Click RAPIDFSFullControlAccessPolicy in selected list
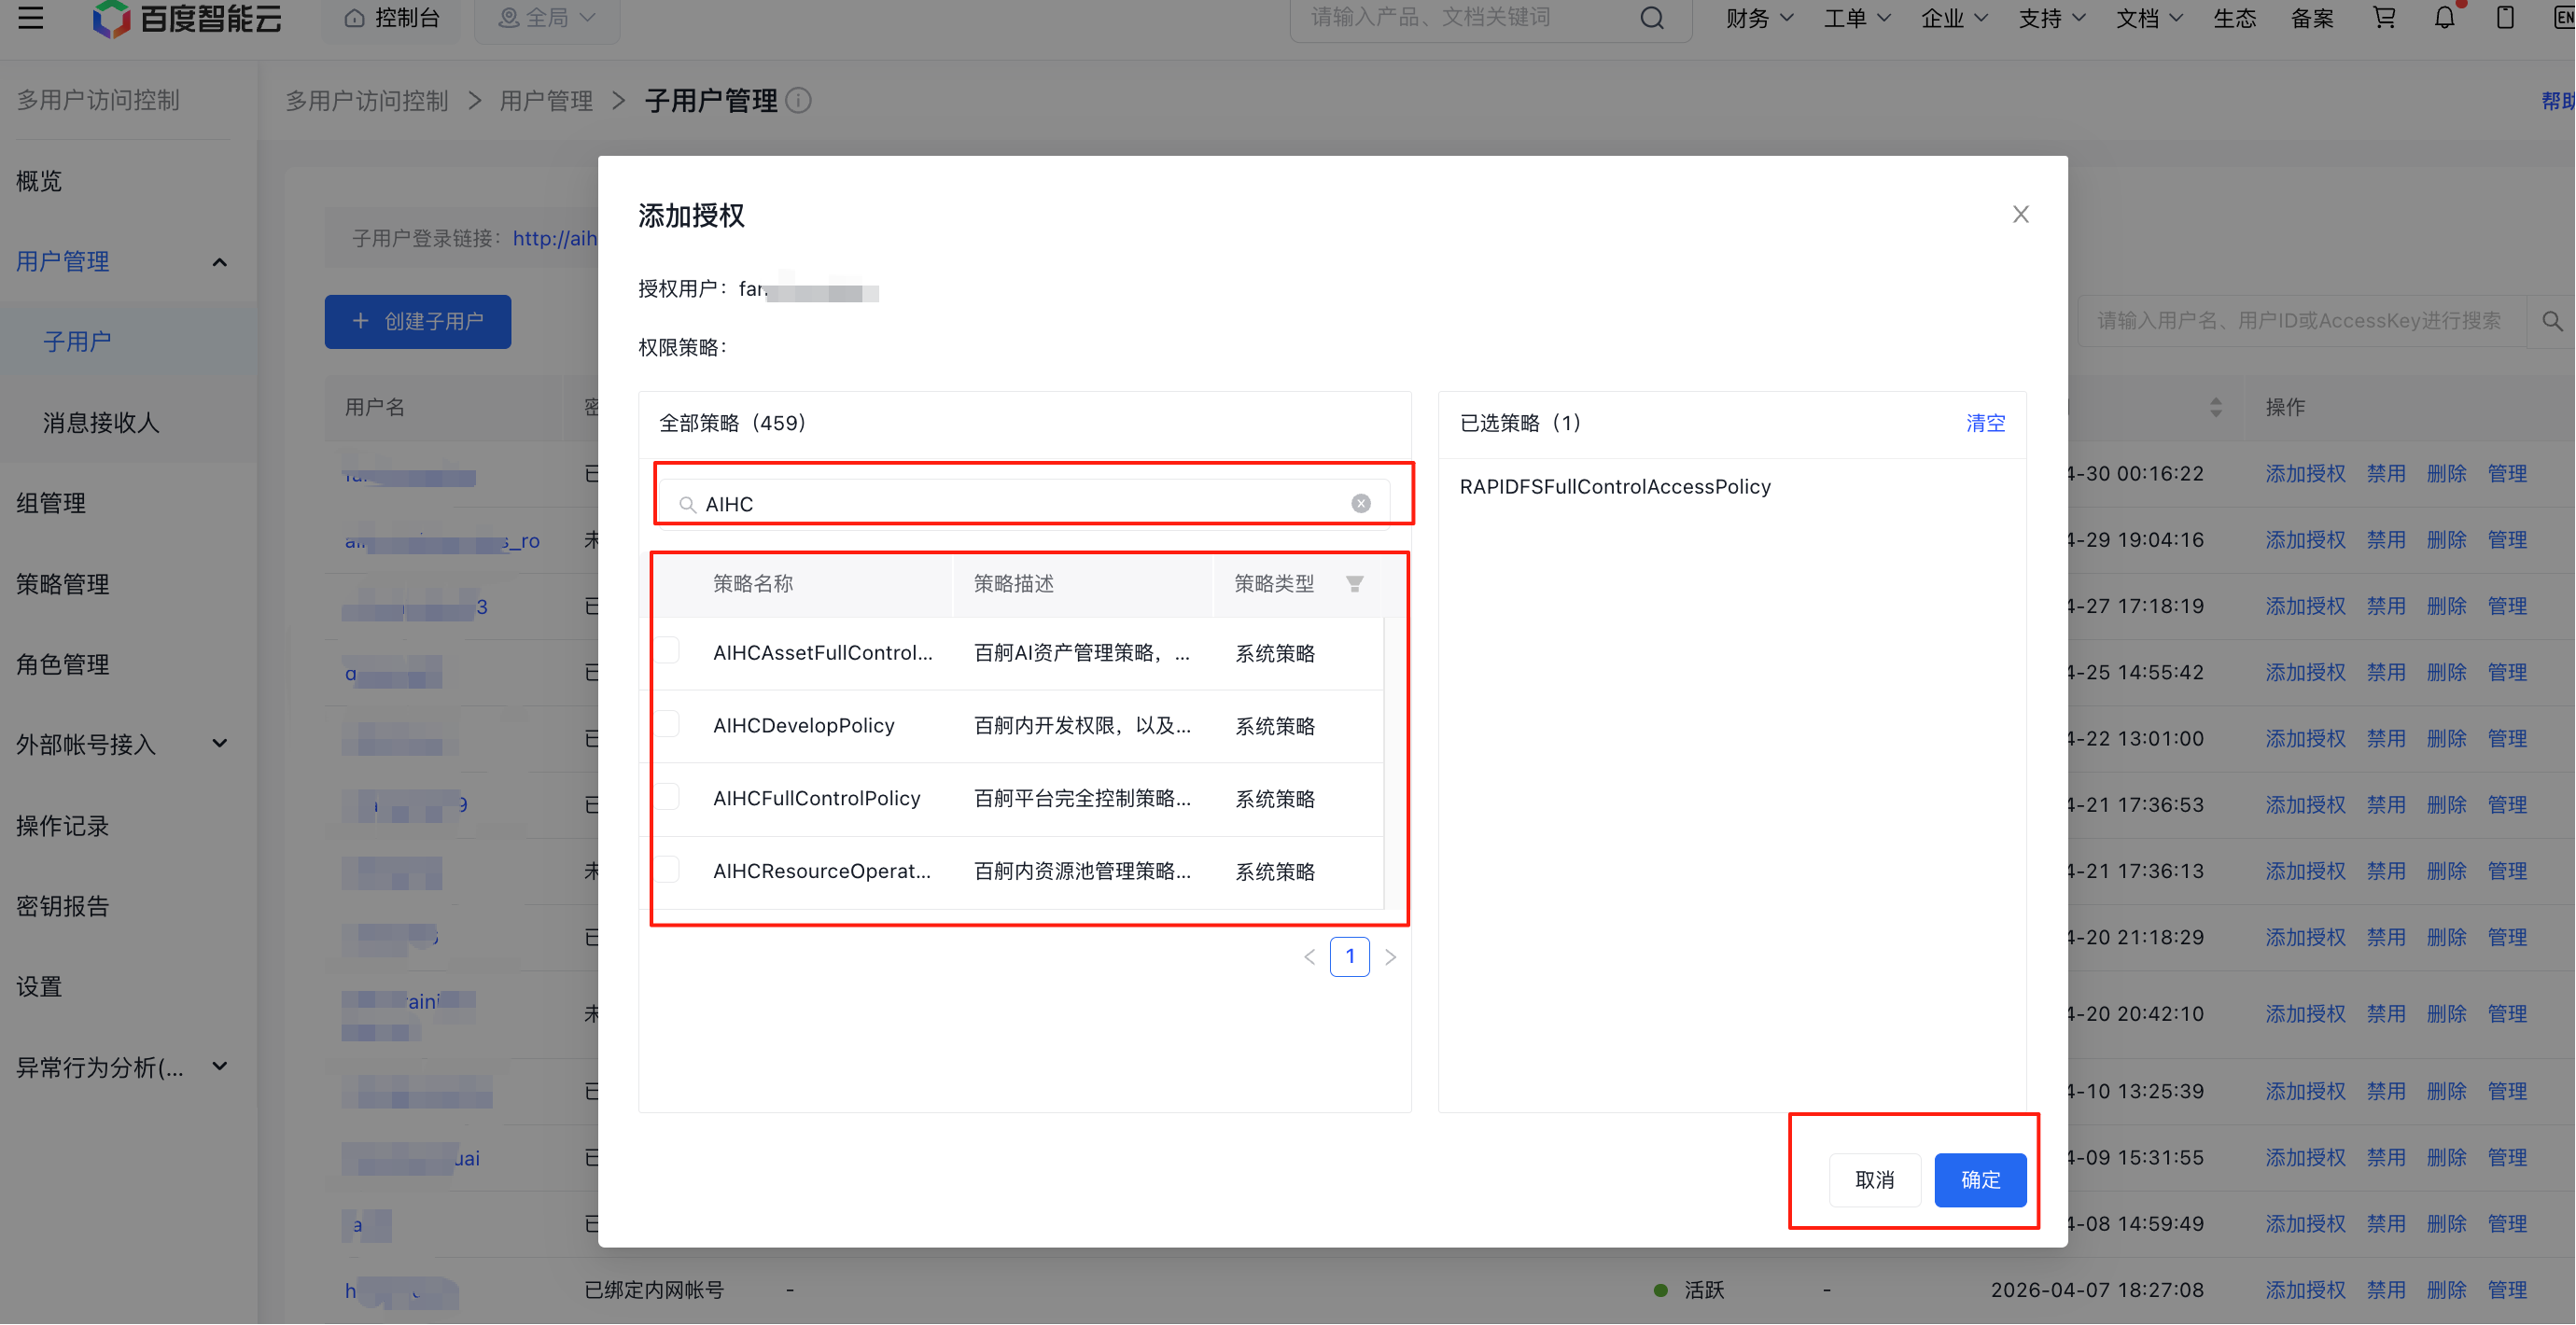The image size is (2576, 1325). coord(1615,486)
